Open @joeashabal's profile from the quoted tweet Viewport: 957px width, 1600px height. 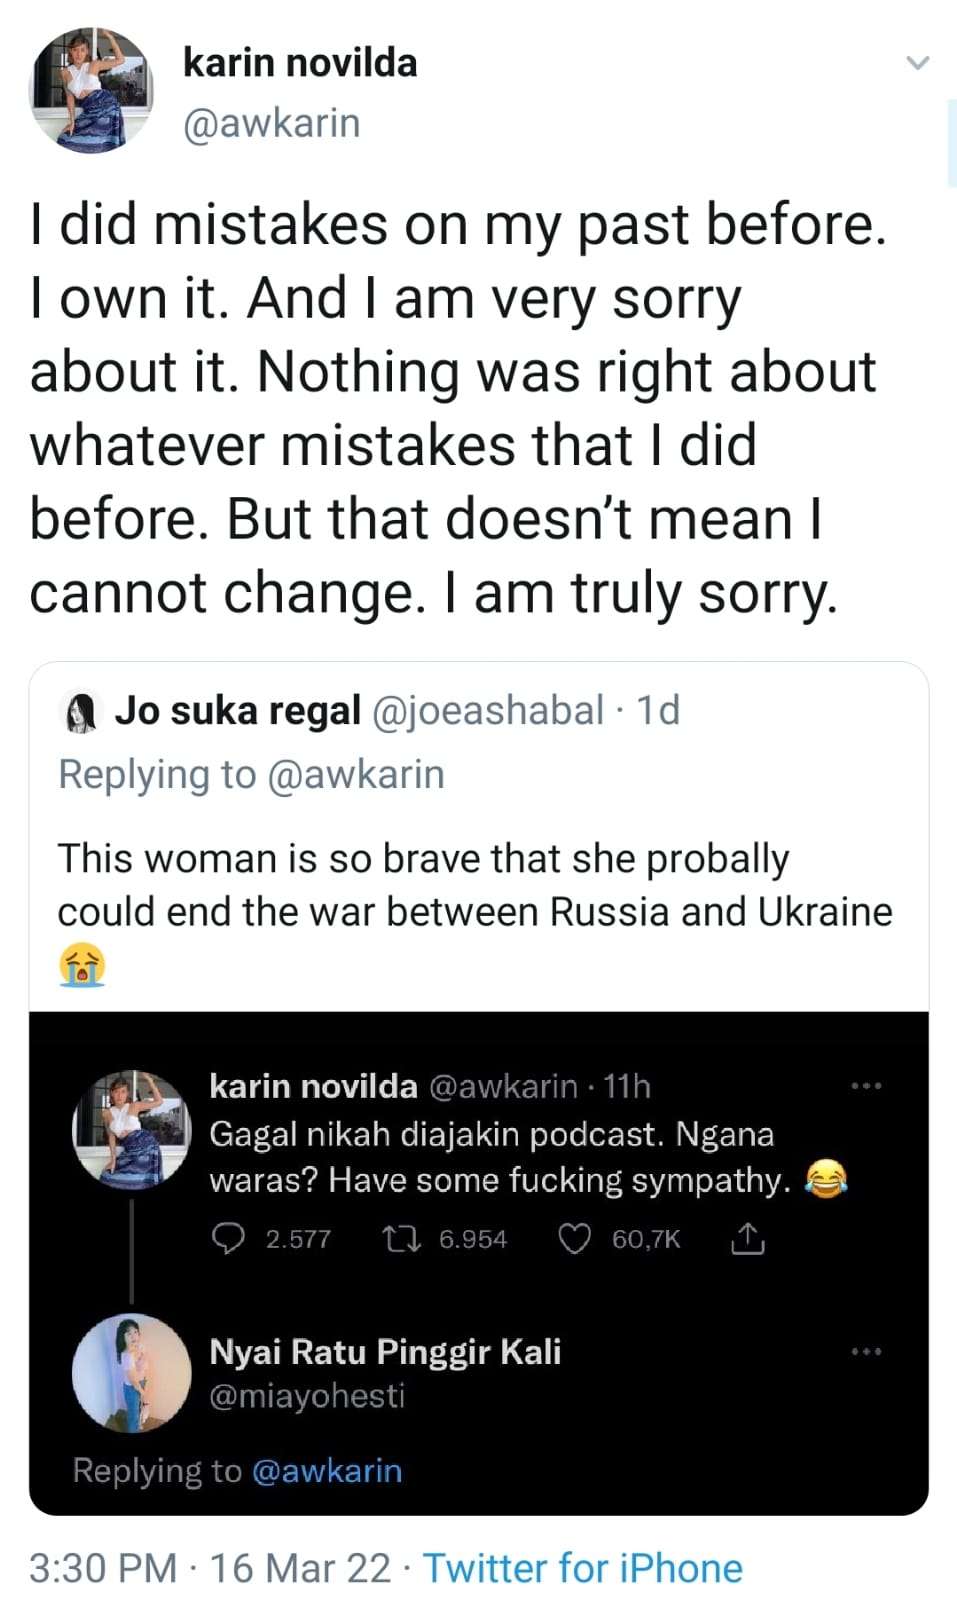point(488,711)
